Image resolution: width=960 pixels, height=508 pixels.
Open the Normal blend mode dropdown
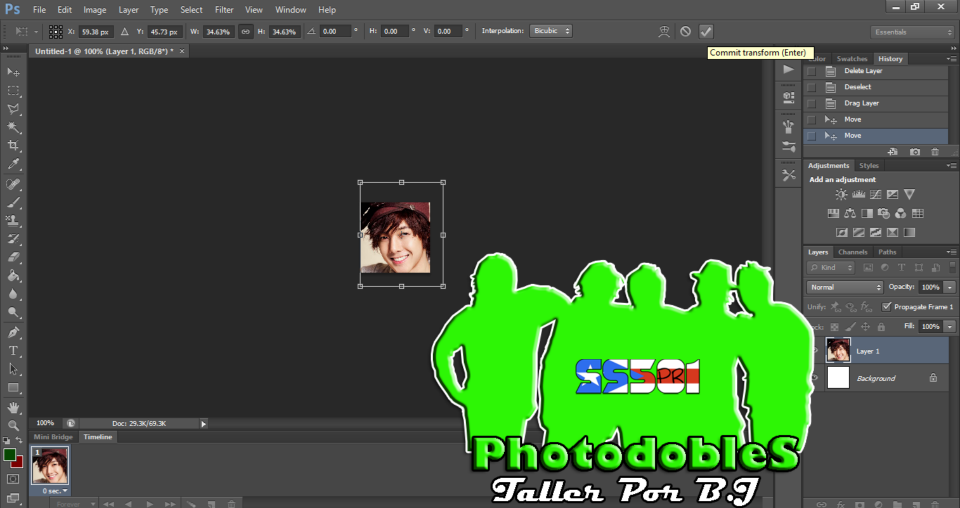(844, 287)
